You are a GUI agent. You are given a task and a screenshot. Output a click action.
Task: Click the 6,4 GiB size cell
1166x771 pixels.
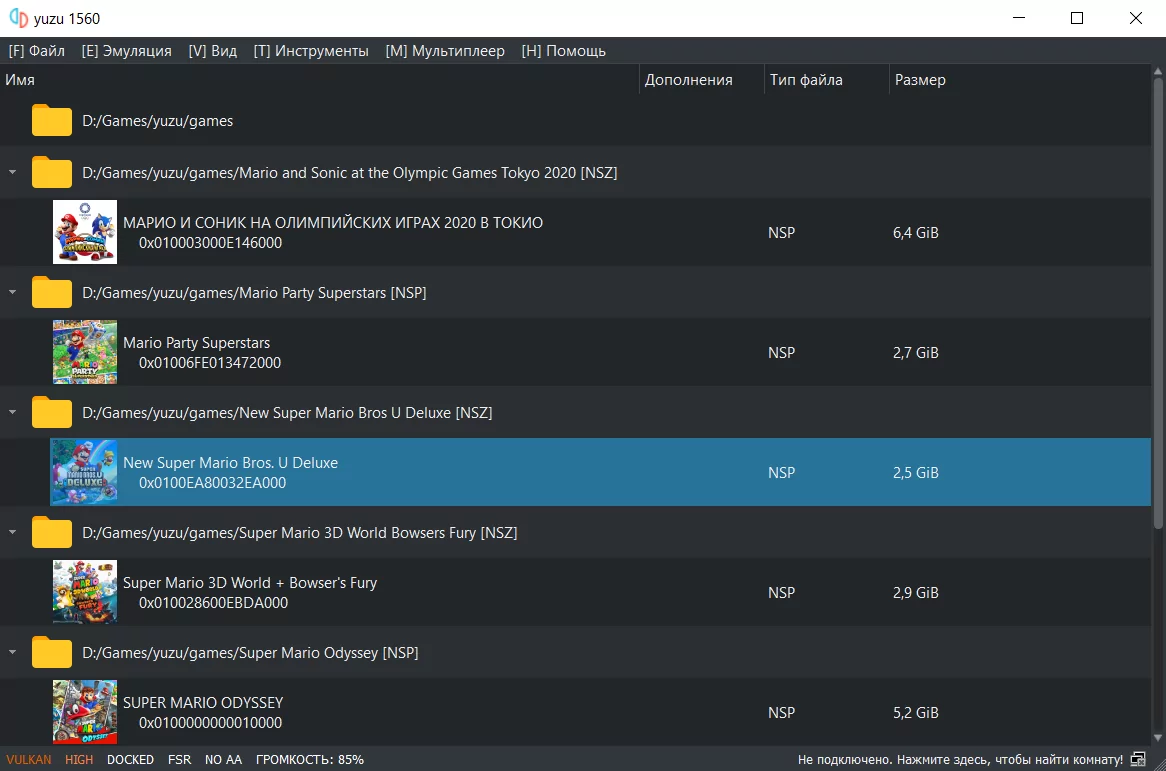pos(915,233)
